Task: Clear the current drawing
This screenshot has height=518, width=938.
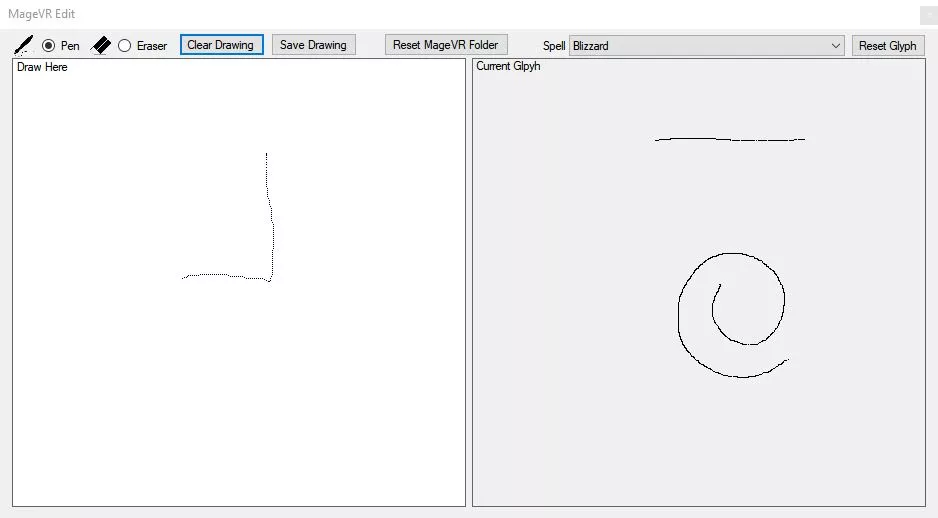Action: pos(221,45)
